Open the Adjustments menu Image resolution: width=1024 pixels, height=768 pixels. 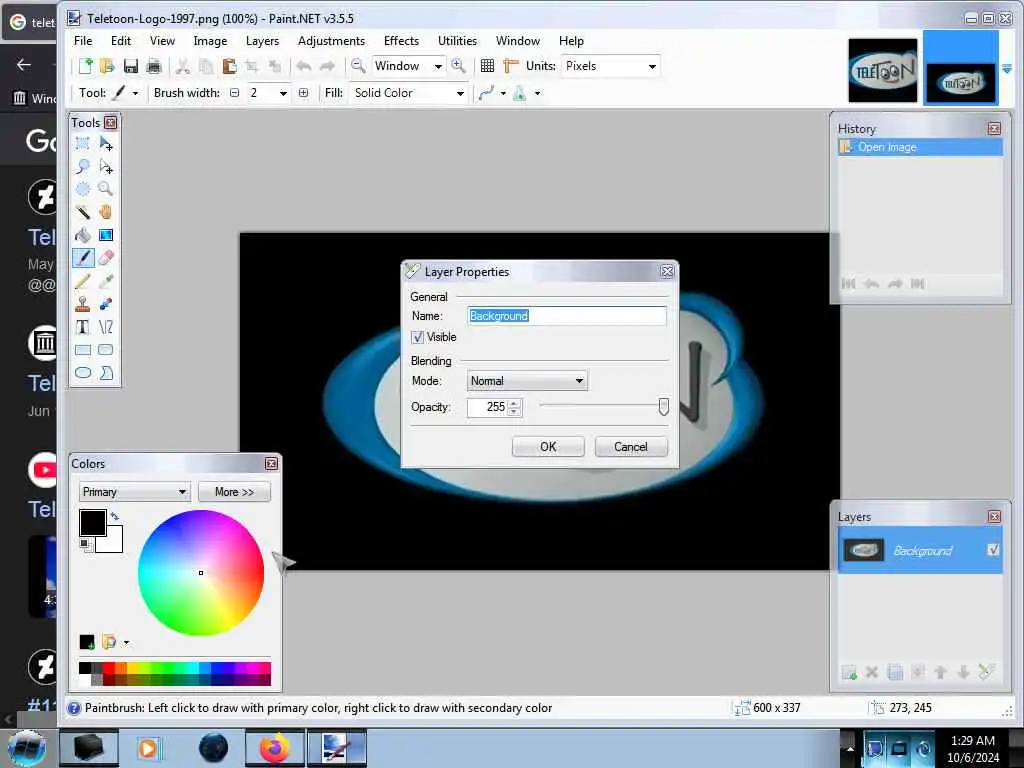pos(331,40)
